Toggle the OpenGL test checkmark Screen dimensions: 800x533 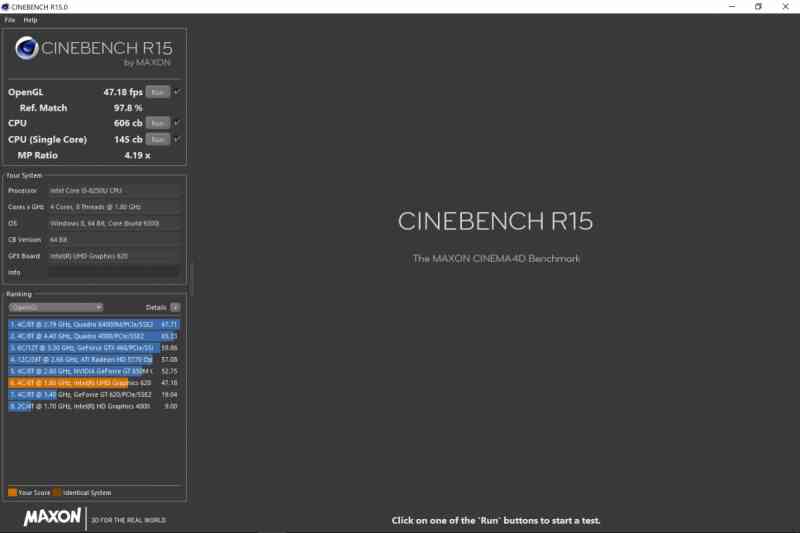pyautogui.click(x=177, y=92)
